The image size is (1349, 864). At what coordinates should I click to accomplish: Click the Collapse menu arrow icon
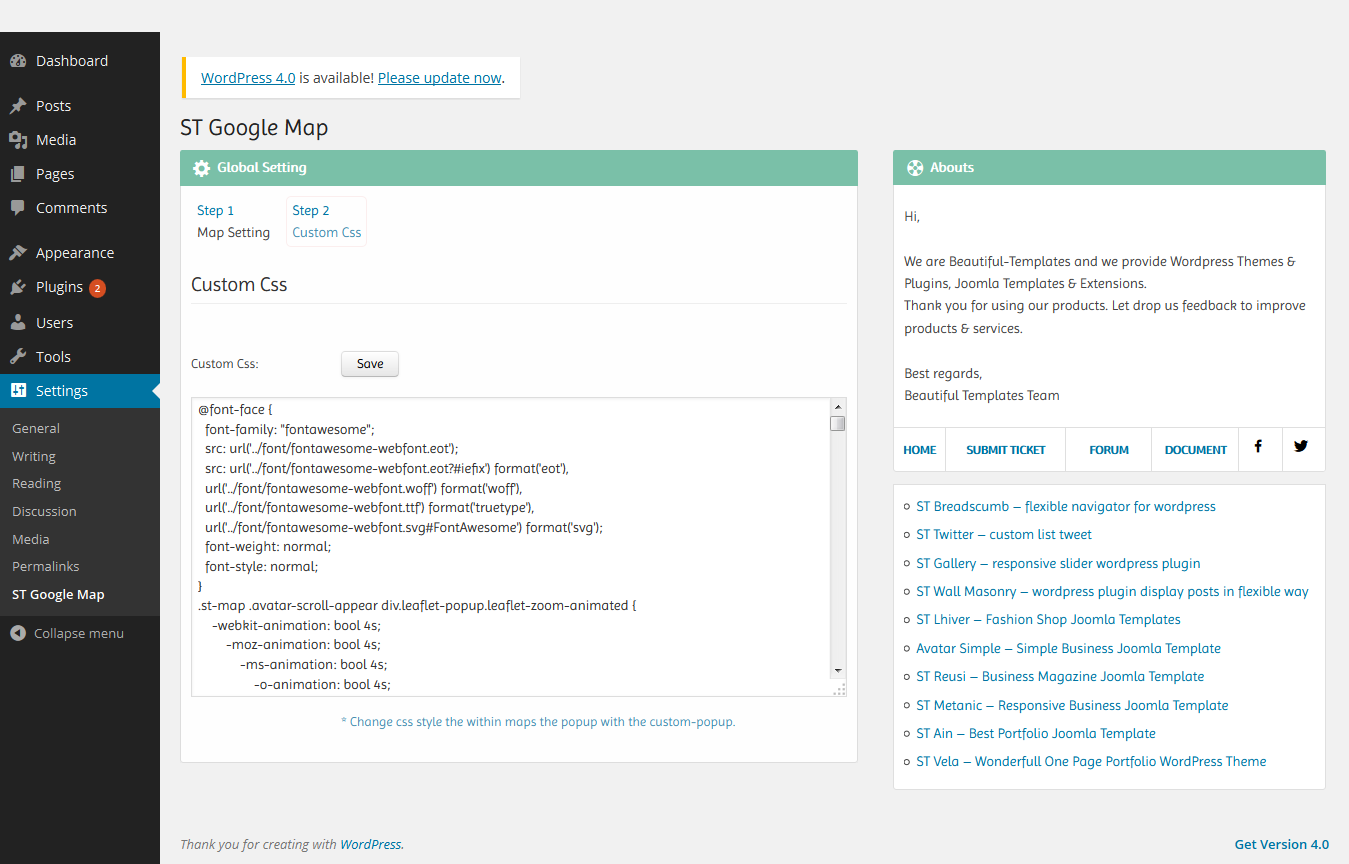(x=18, y=633)
